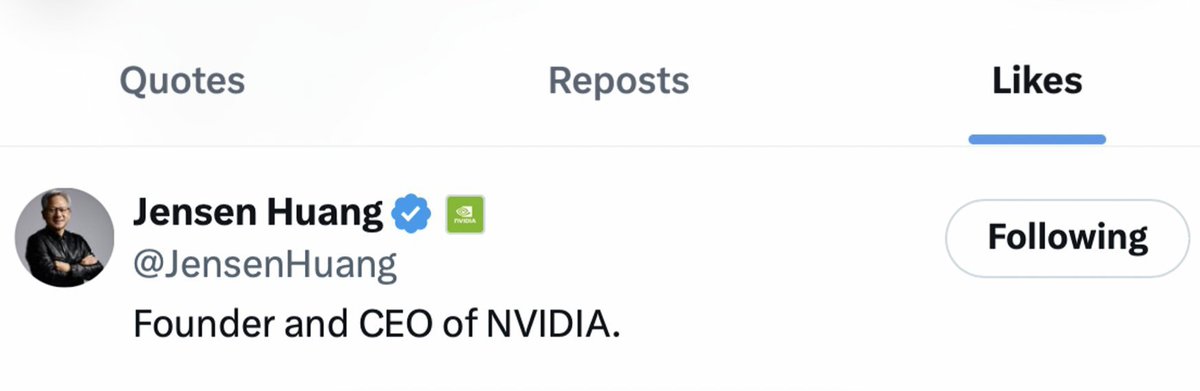Open the @JensenHuang handle link
The image size is (1200, 391).
pos(265,266)
